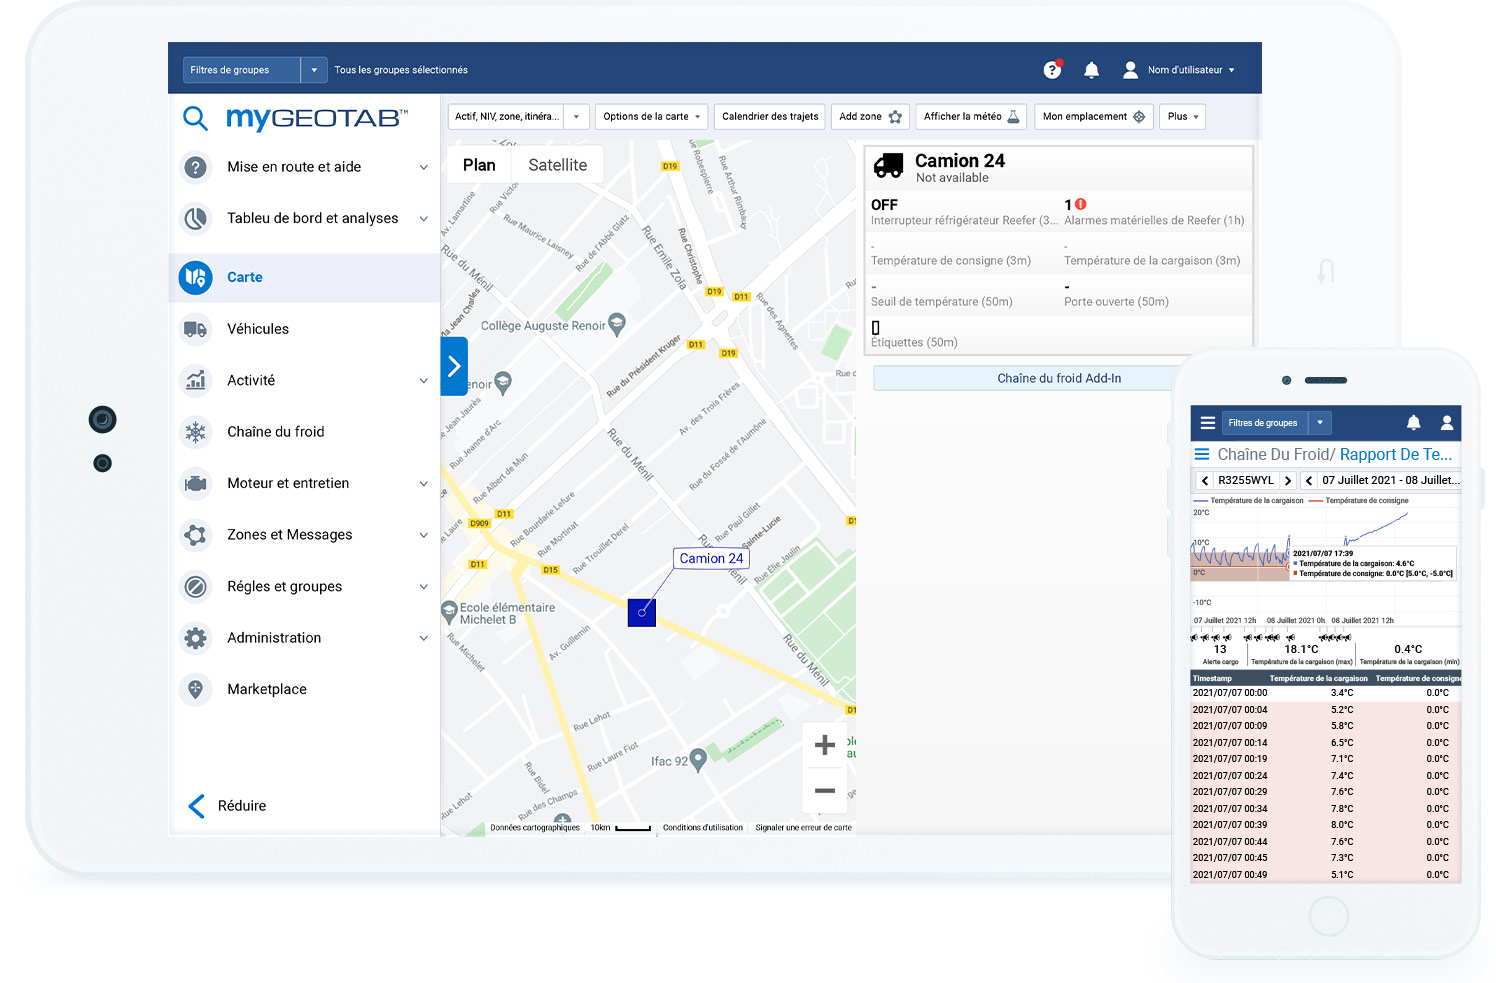
Task: Open the Marketplace sidebar icon
Action: 196,689
